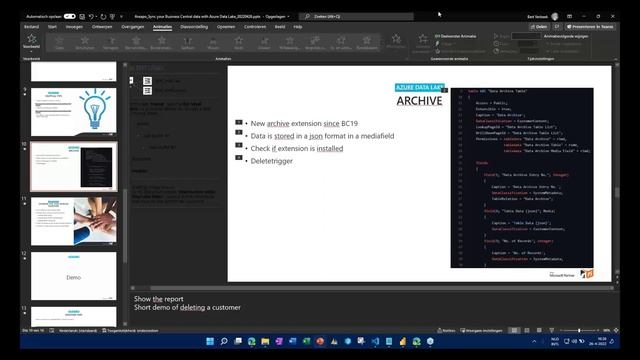Collapse the ribbon with the chevron
This screenshot has width=640, height=360.
click(616, 59)
